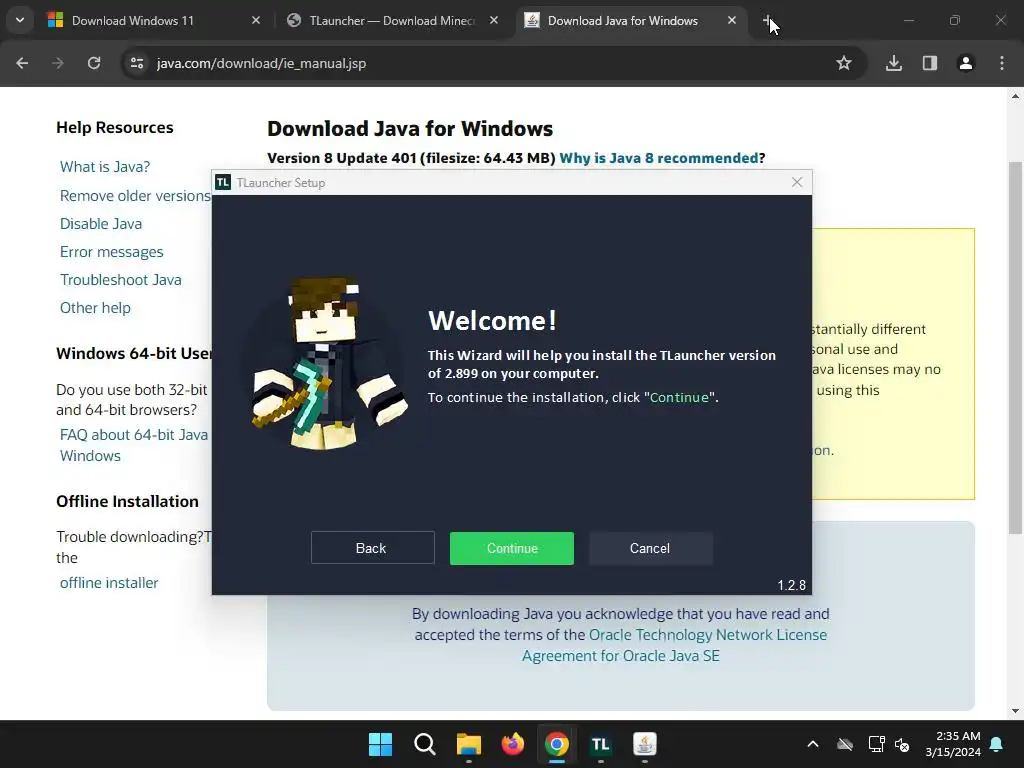Bookmark this page with the star icon
1024x768 pixels.
click(844, 63)
